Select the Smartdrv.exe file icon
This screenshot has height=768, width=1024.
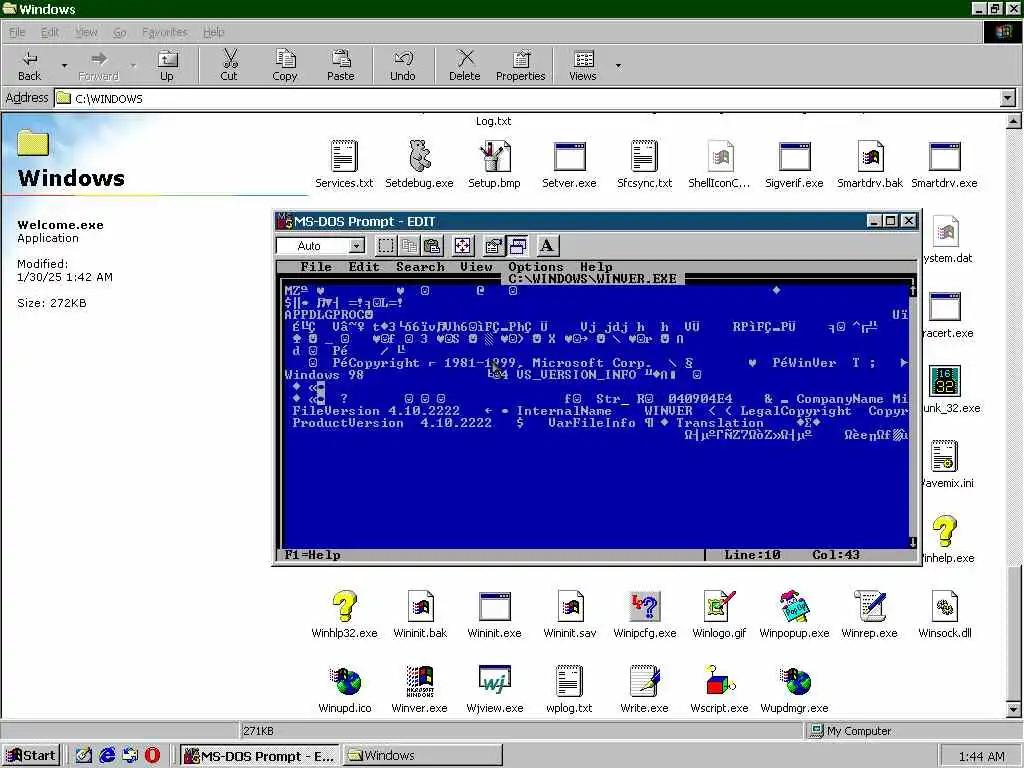[944, 157]
